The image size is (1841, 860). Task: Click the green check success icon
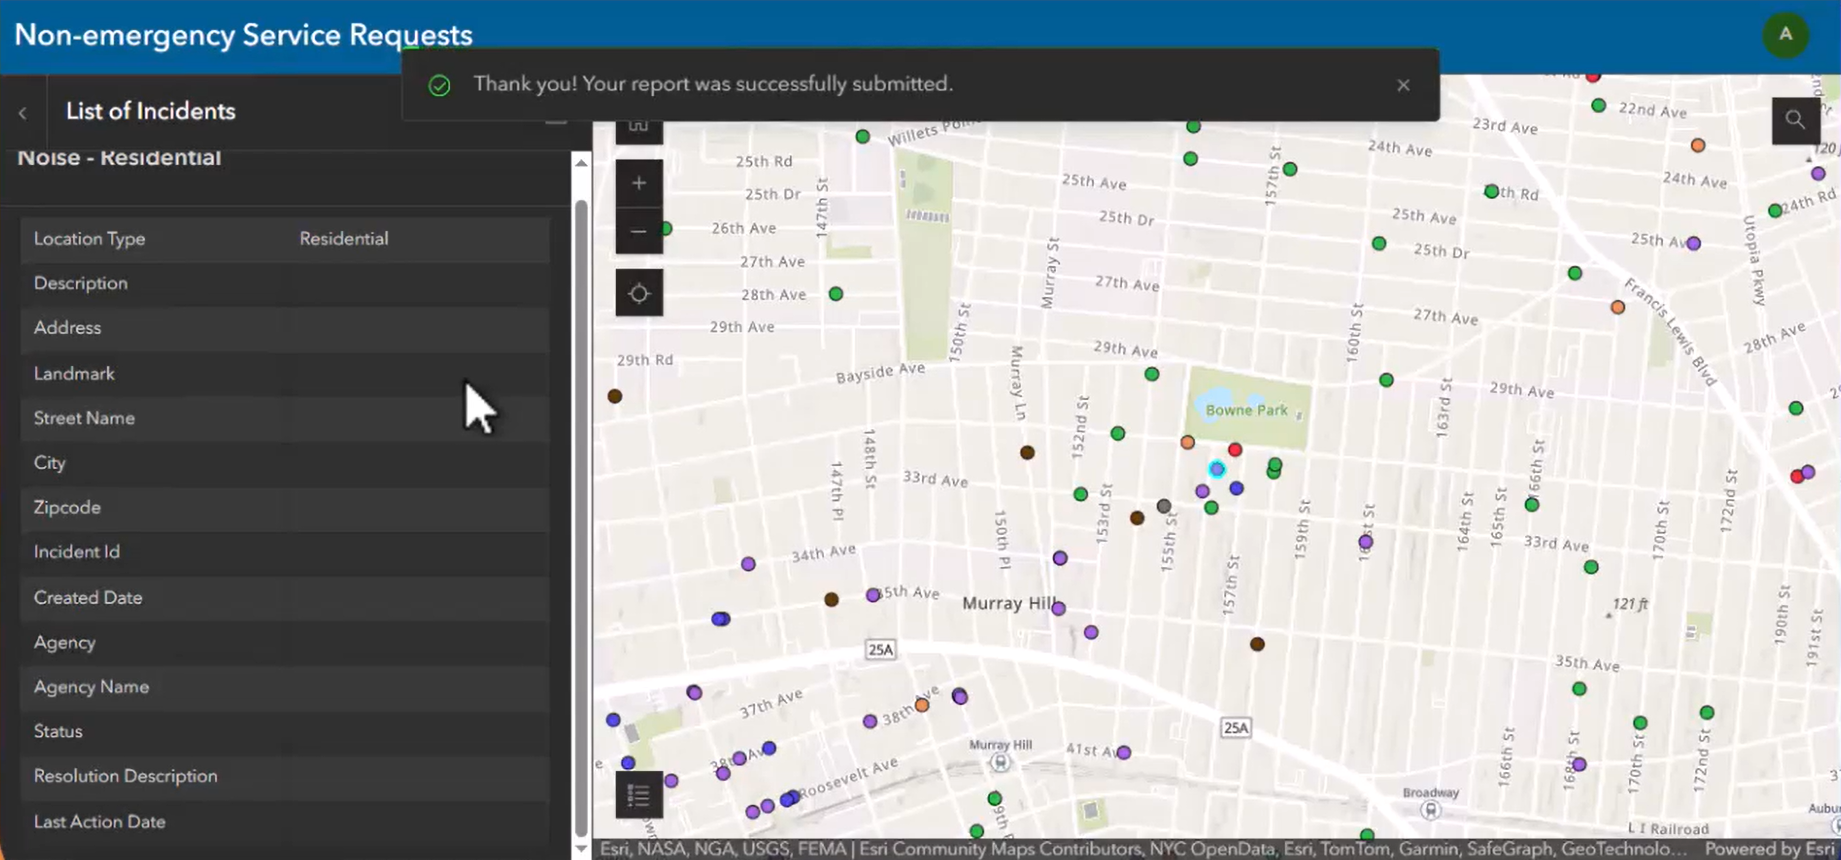pos(439,85)
